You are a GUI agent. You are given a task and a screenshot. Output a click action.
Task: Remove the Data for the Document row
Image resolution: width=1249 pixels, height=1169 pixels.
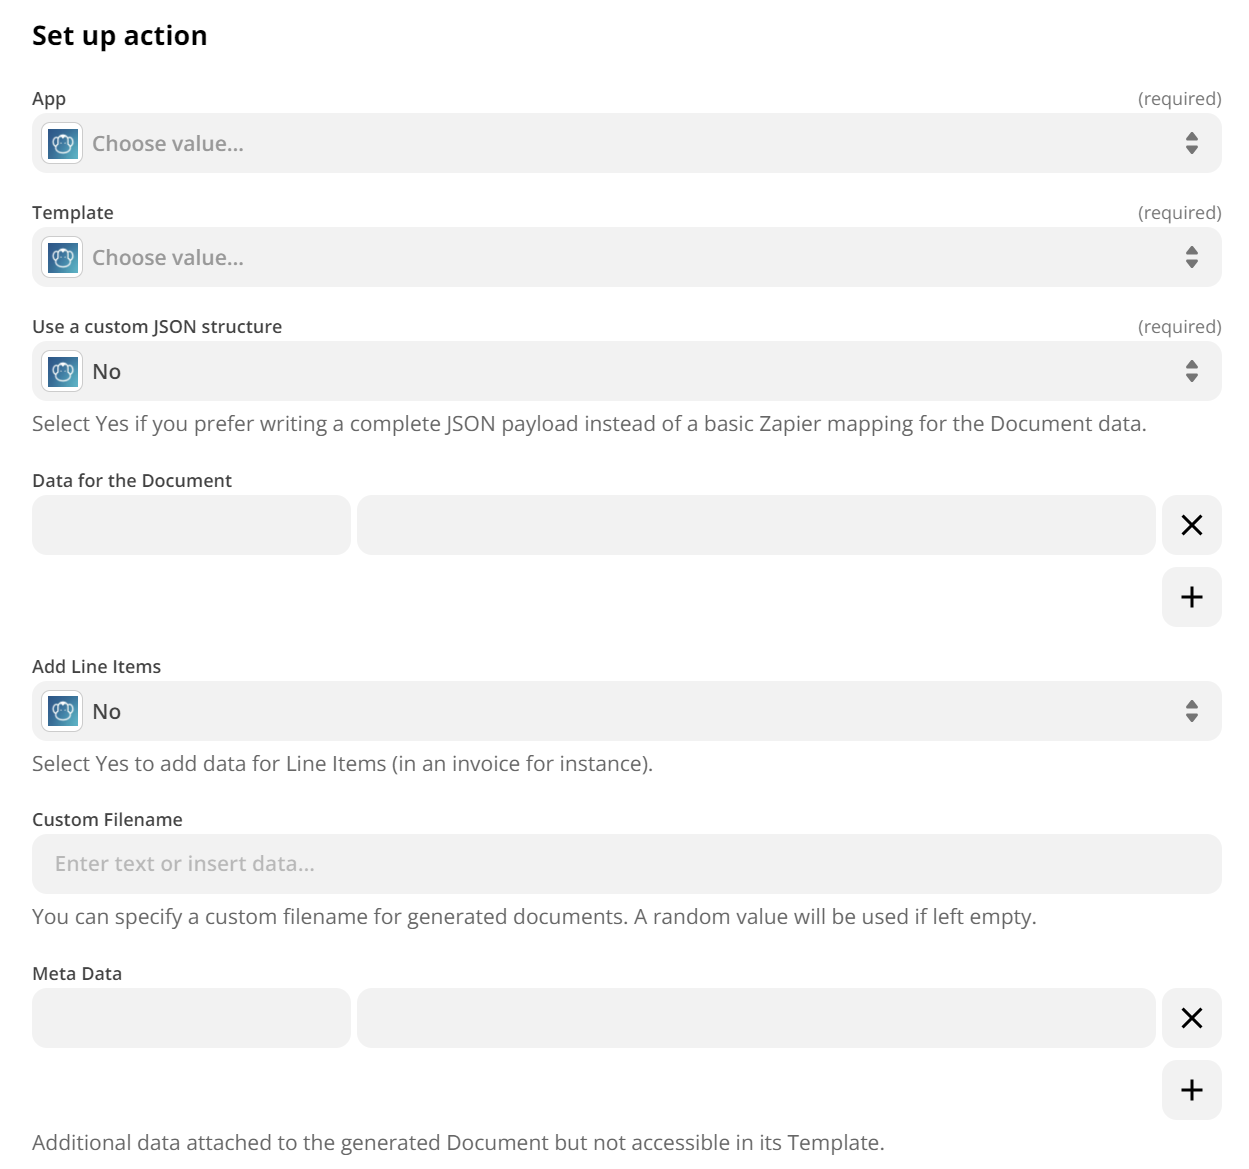(x=1191, y=525)
